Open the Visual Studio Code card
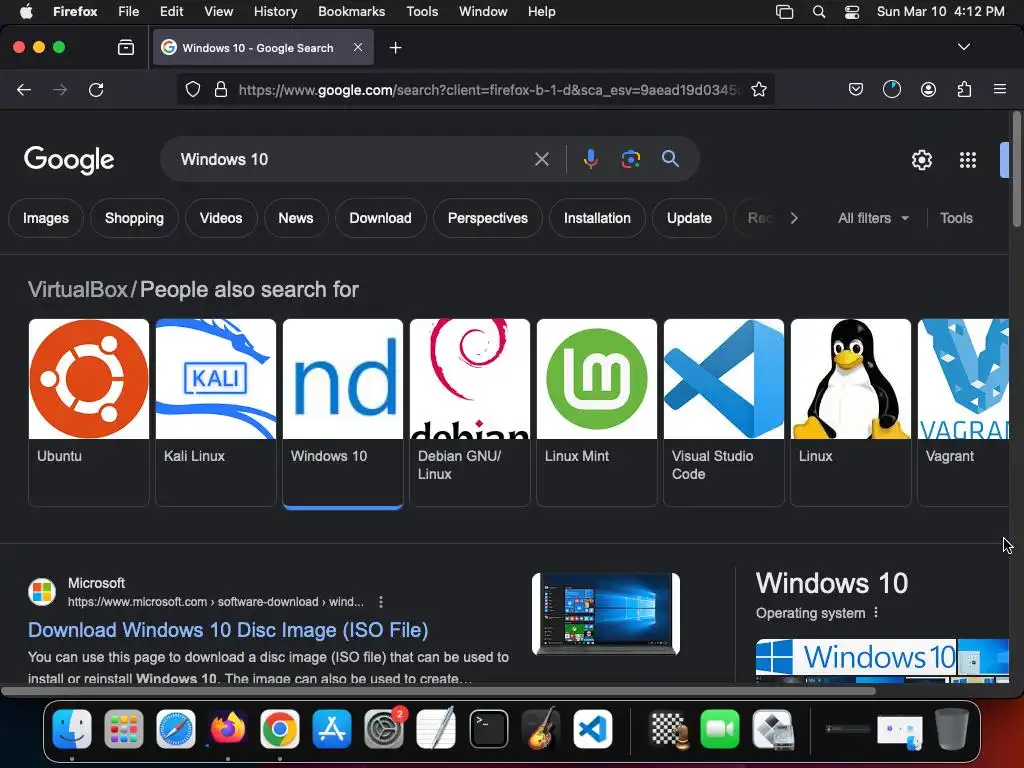 pyautogui.click(x=724, y=413)
